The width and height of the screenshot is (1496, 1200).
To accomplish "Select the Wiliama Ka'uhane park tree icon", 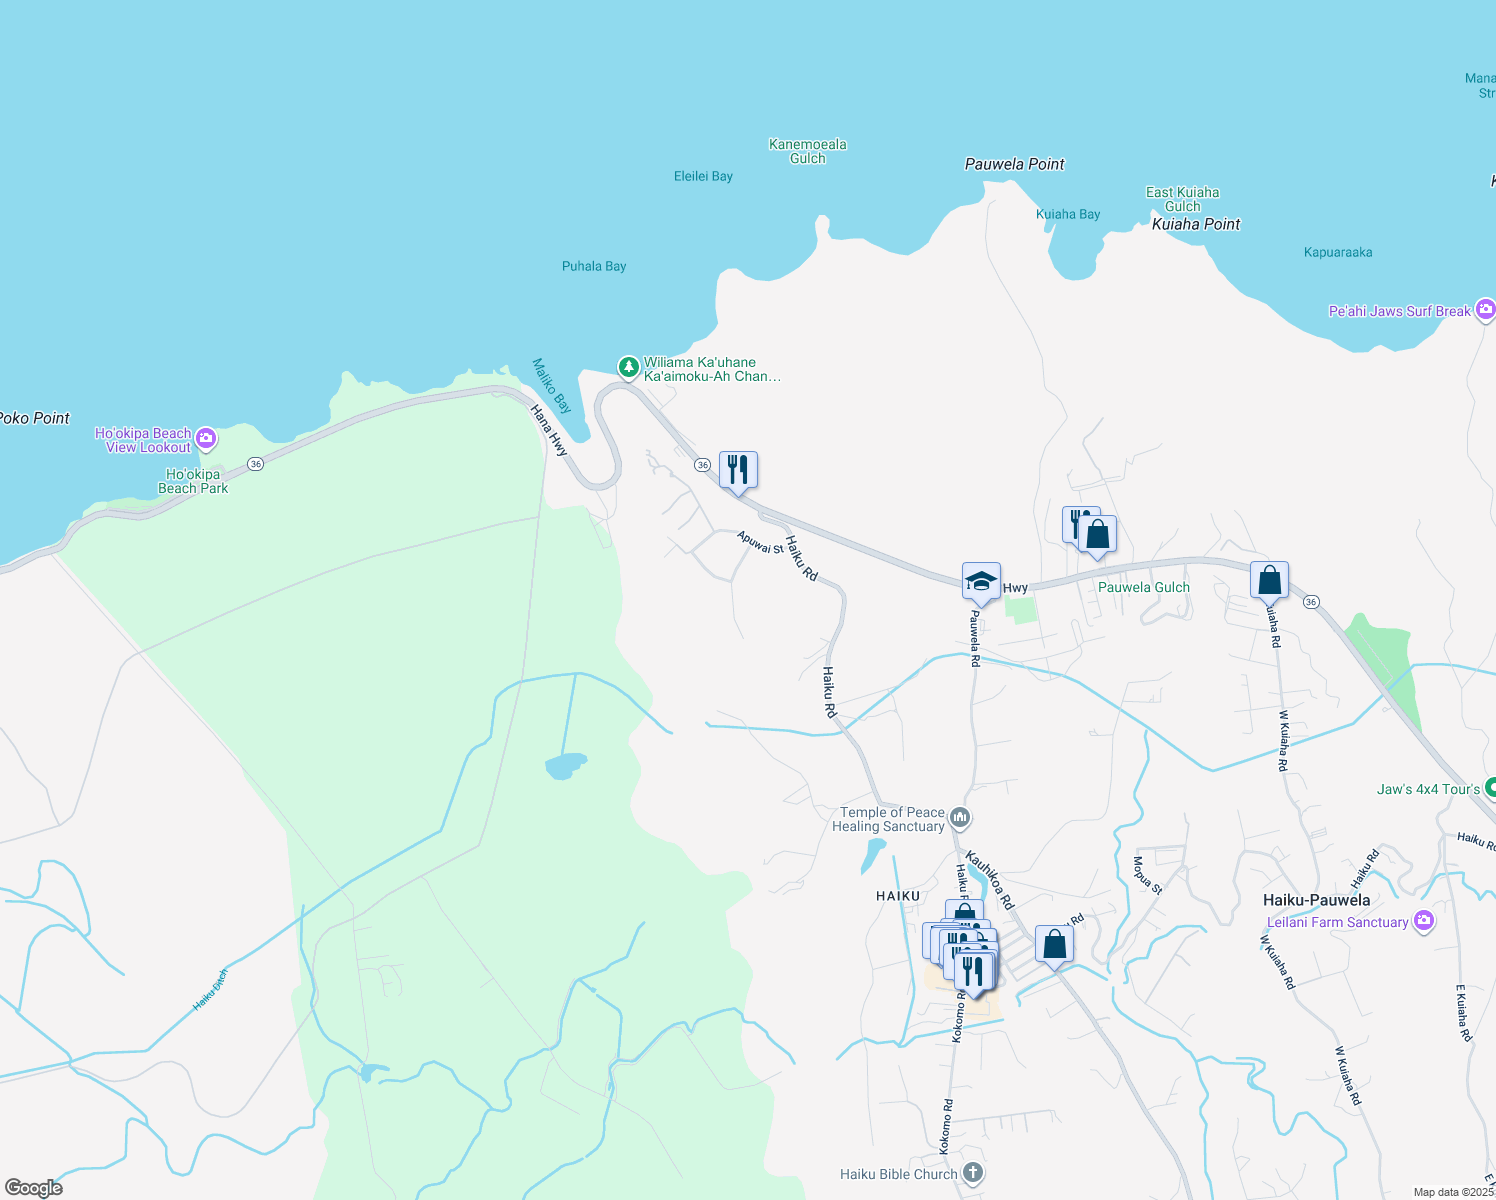I will tap(628, 368).
